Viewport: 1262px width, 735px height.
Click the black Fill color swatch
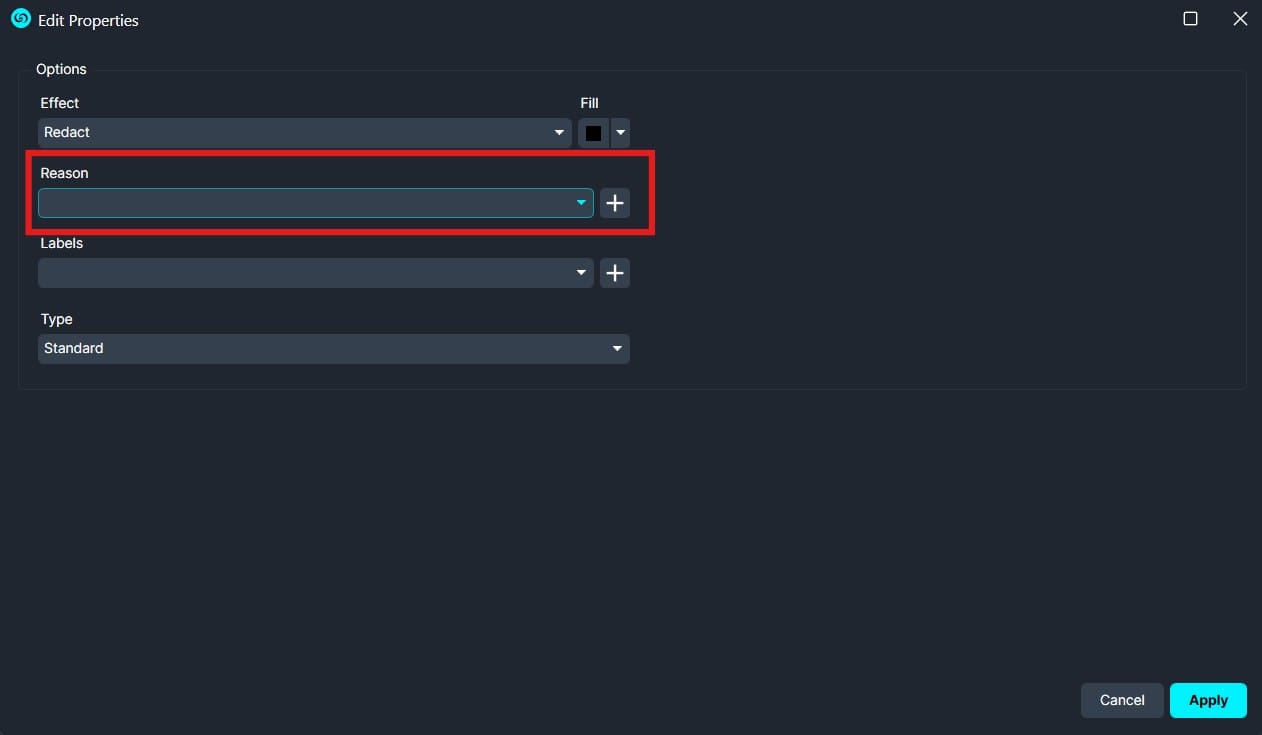click(593, 133)
